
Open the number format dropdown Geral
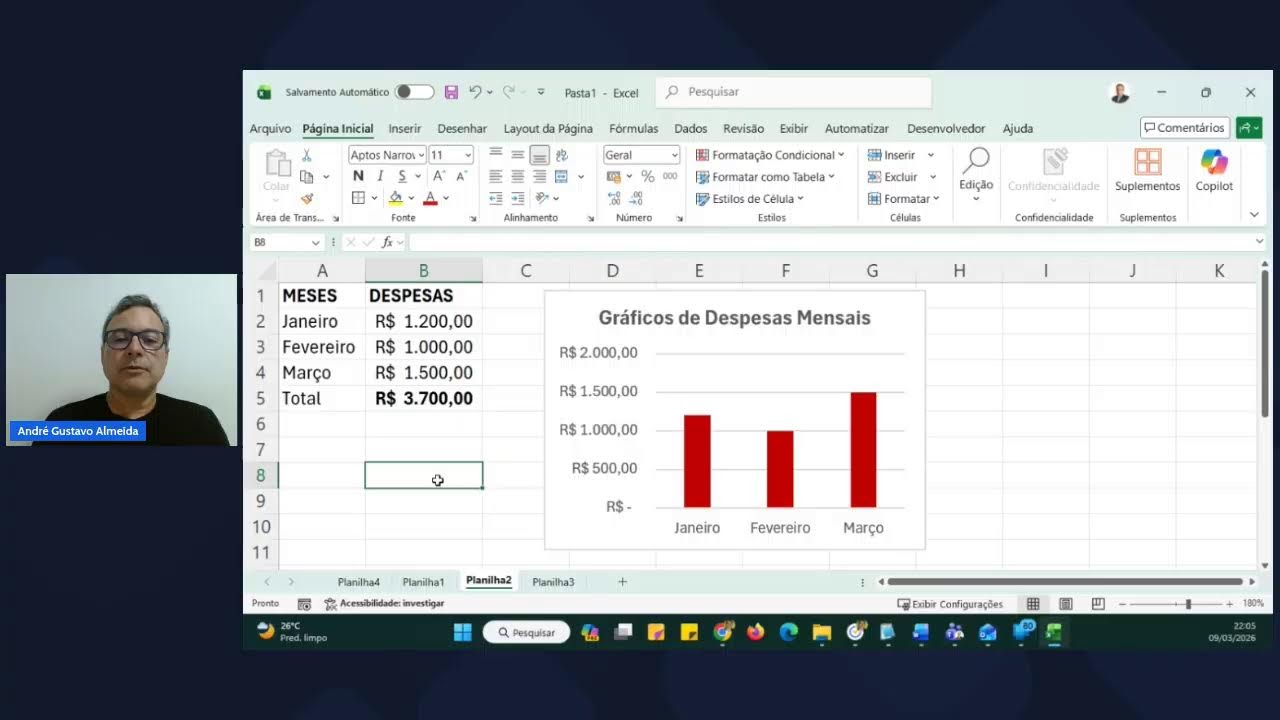point(675,155)
